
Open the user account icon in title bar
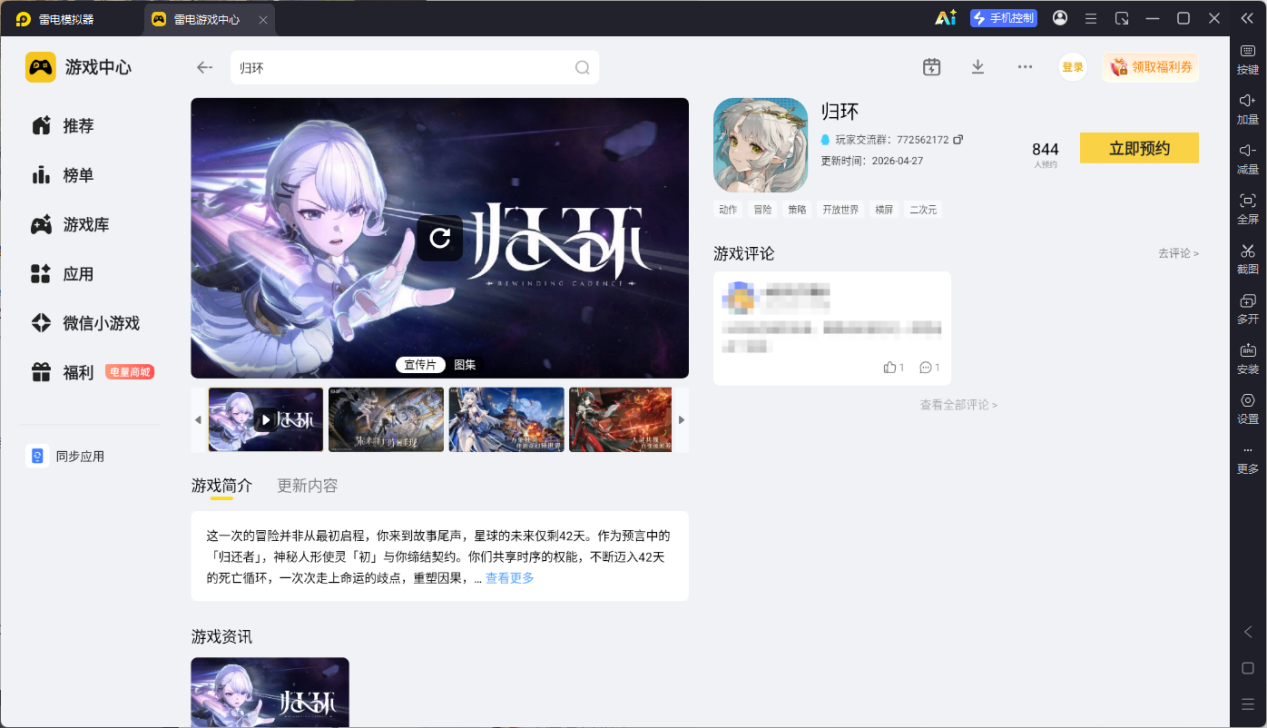point(1060,18)
